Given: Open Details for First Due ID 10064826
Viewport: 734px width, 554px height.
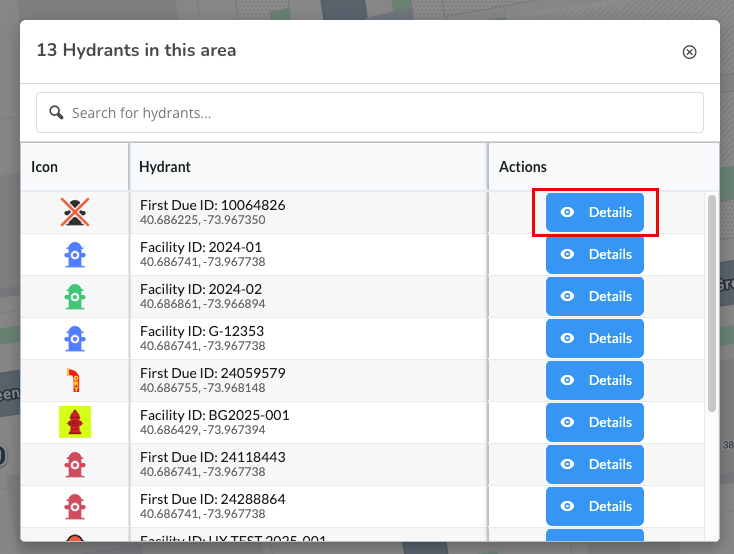Looking at the screenshot, I should [595, 212].
